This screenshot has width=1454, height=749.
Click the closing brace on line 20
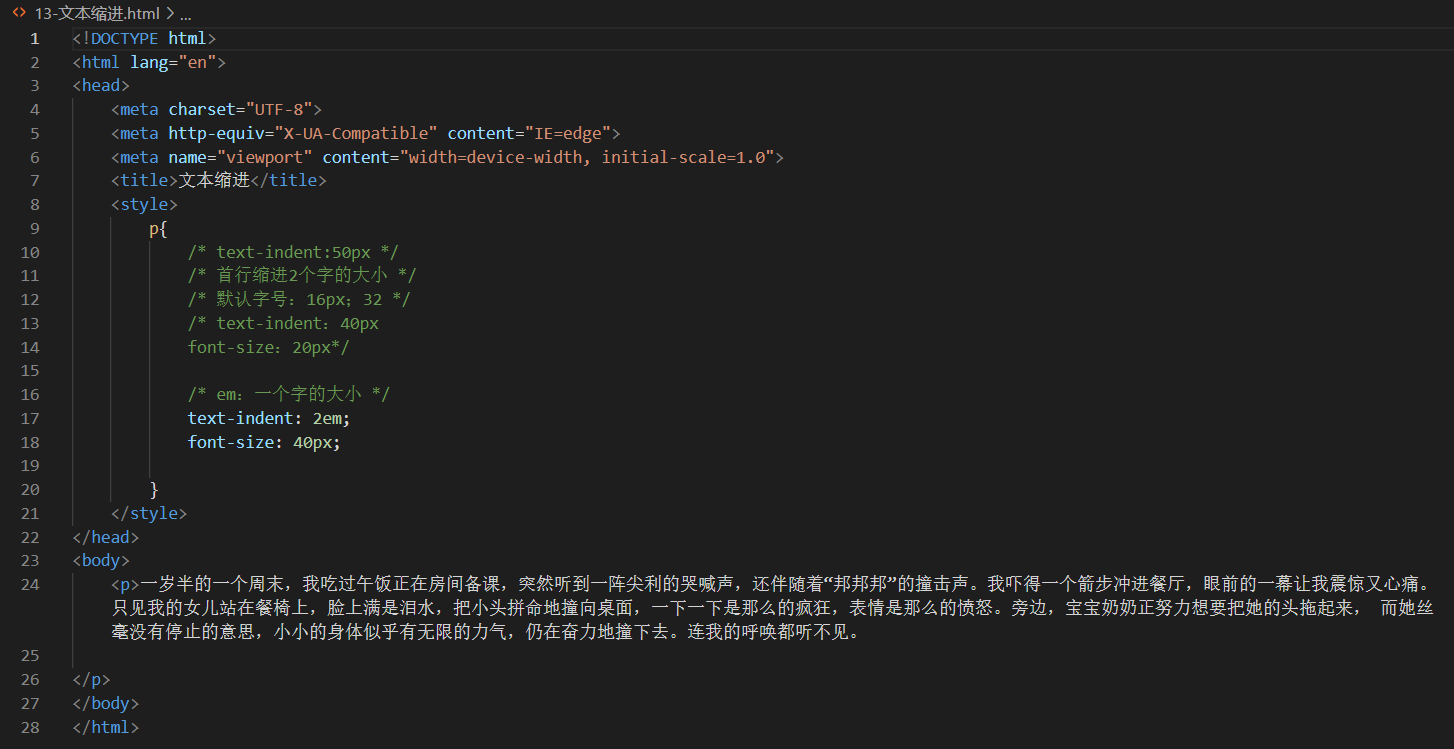(x=154, y=489)
